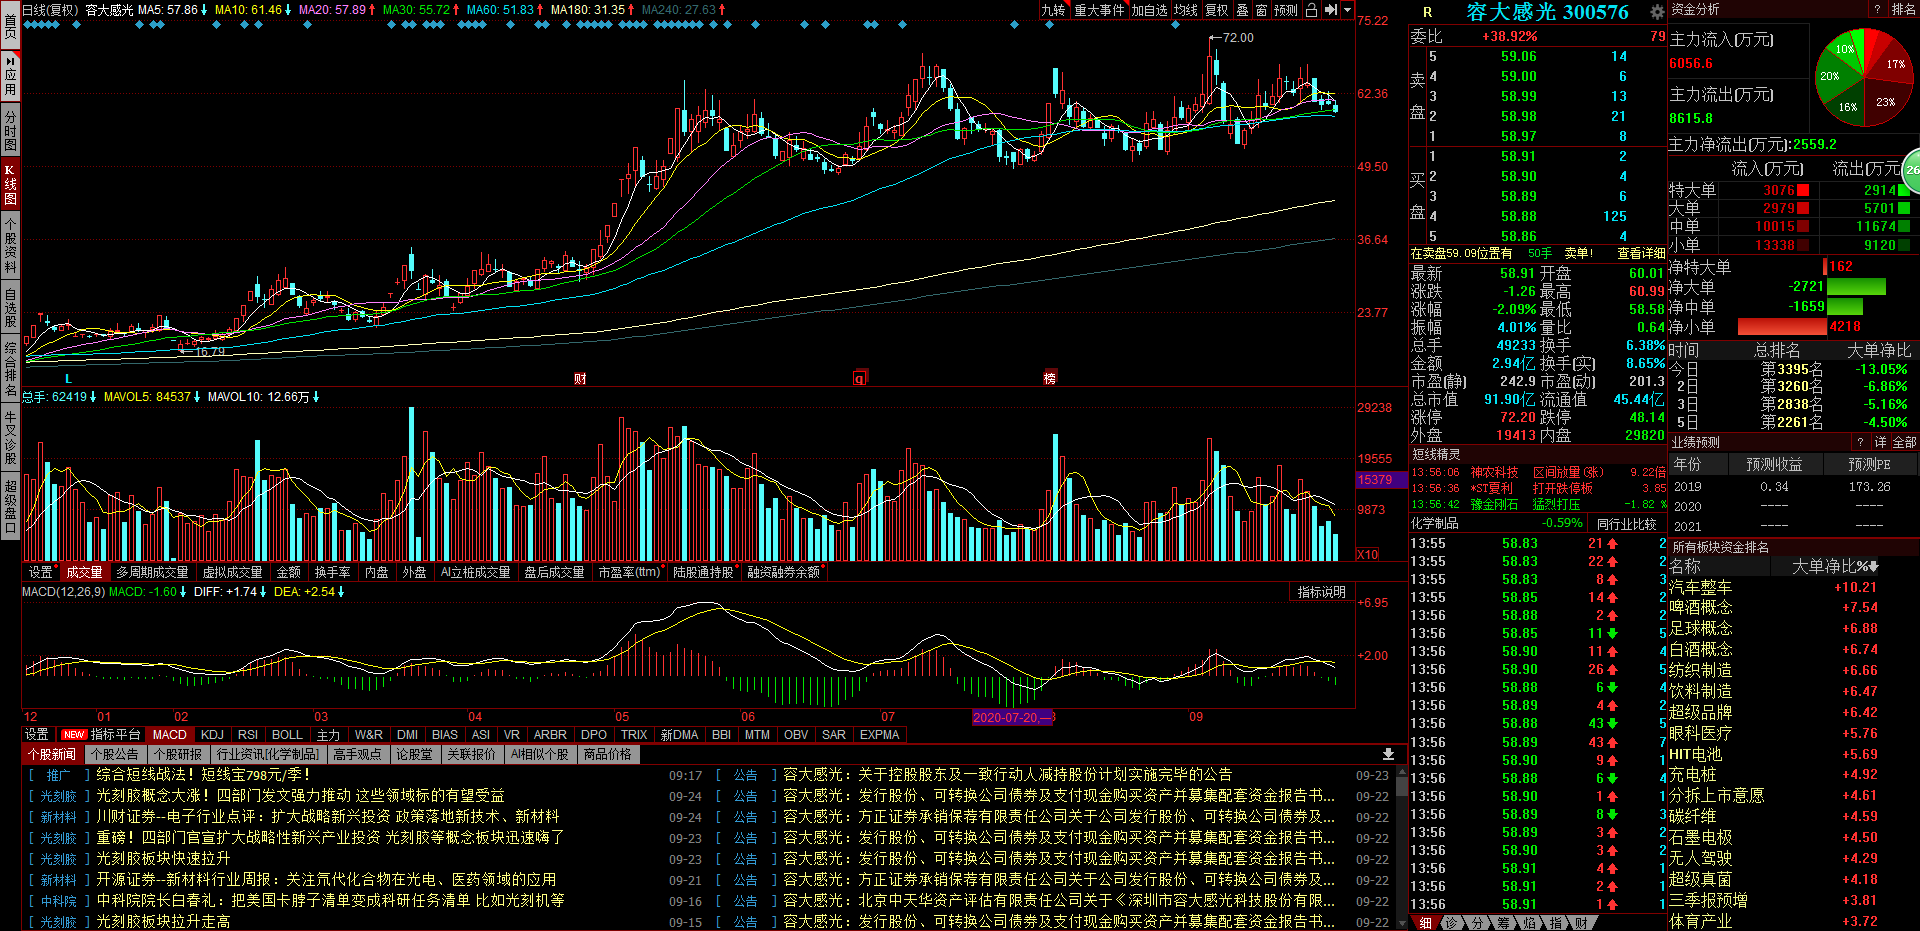This screenshot has height=931, width=1920.
Task: Open 牛叉诊股 in left sidebar
Action: tap(10, 437)
